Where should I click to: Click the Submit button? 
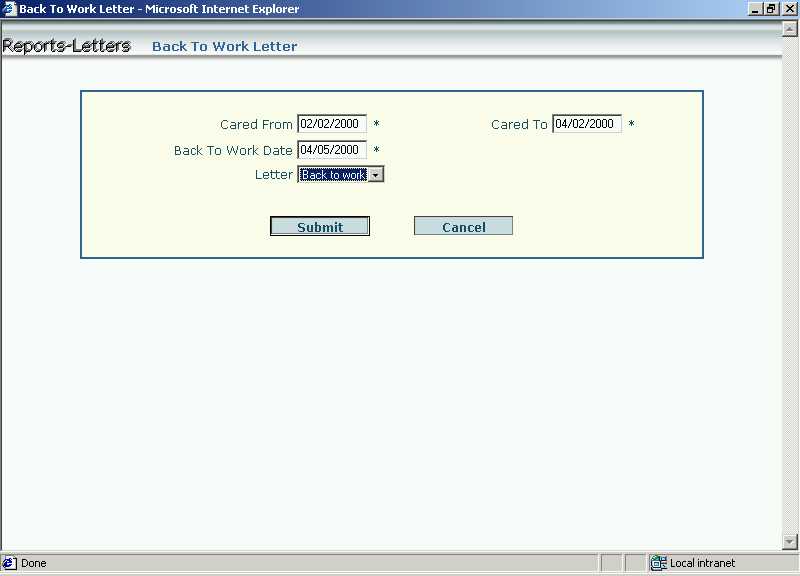click(x=320, y=226)
